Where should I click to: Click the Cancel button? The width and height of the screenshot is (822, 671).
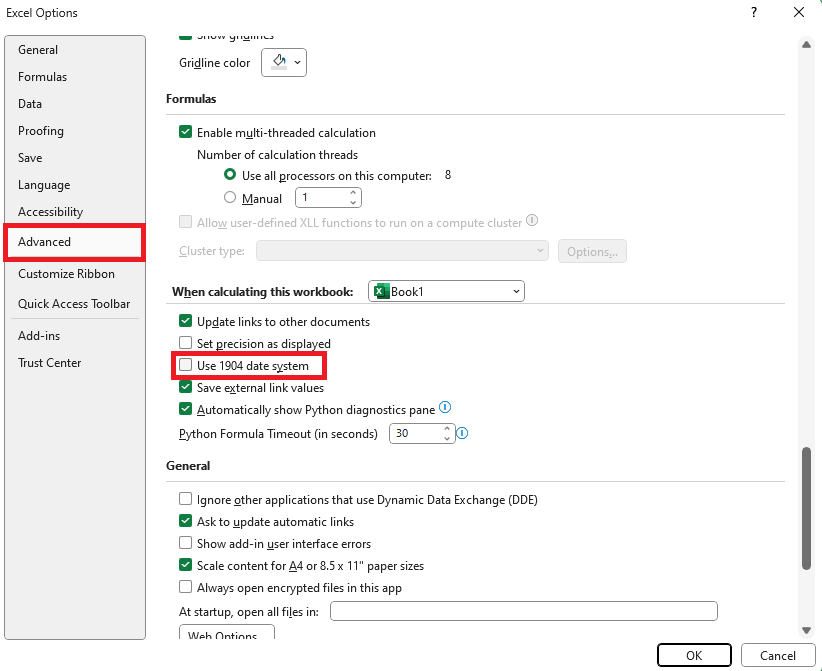pos(777,655)
